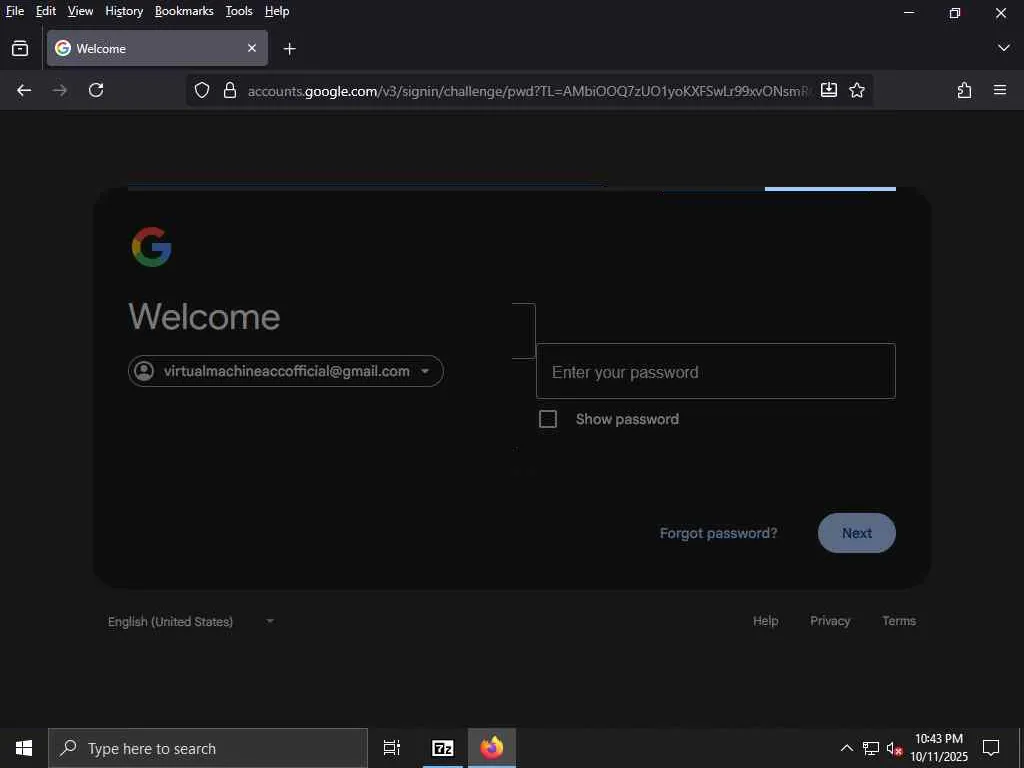Expand the English (United States) language dropdown
Image resolution: width=1024 pixels, height=768 pixels.
tap(191, 621)
